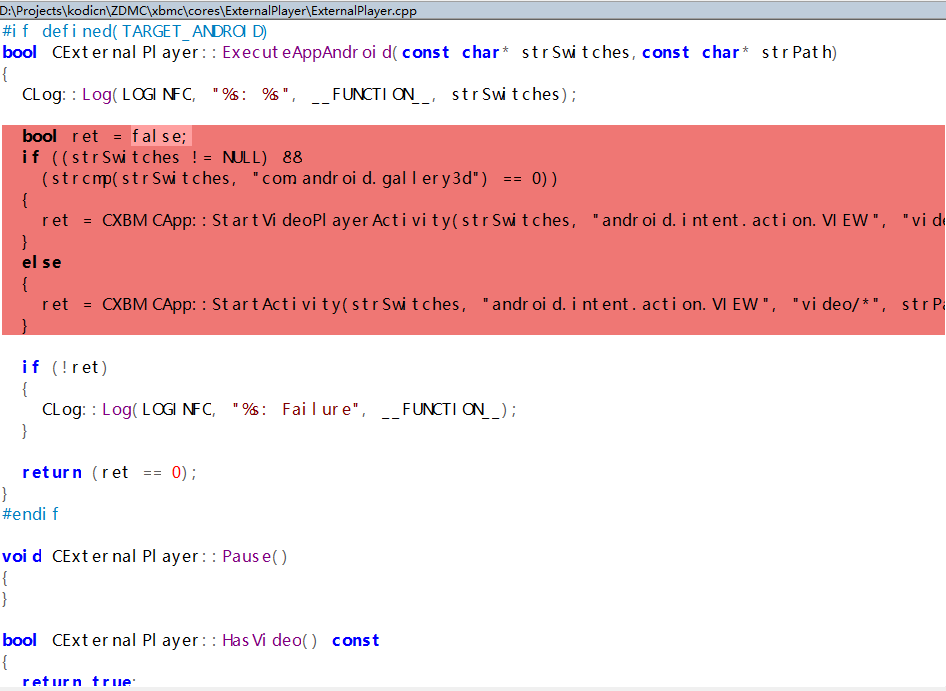Click the 'if (!ret)' statement
946x691 pixels.
point(64,367)
